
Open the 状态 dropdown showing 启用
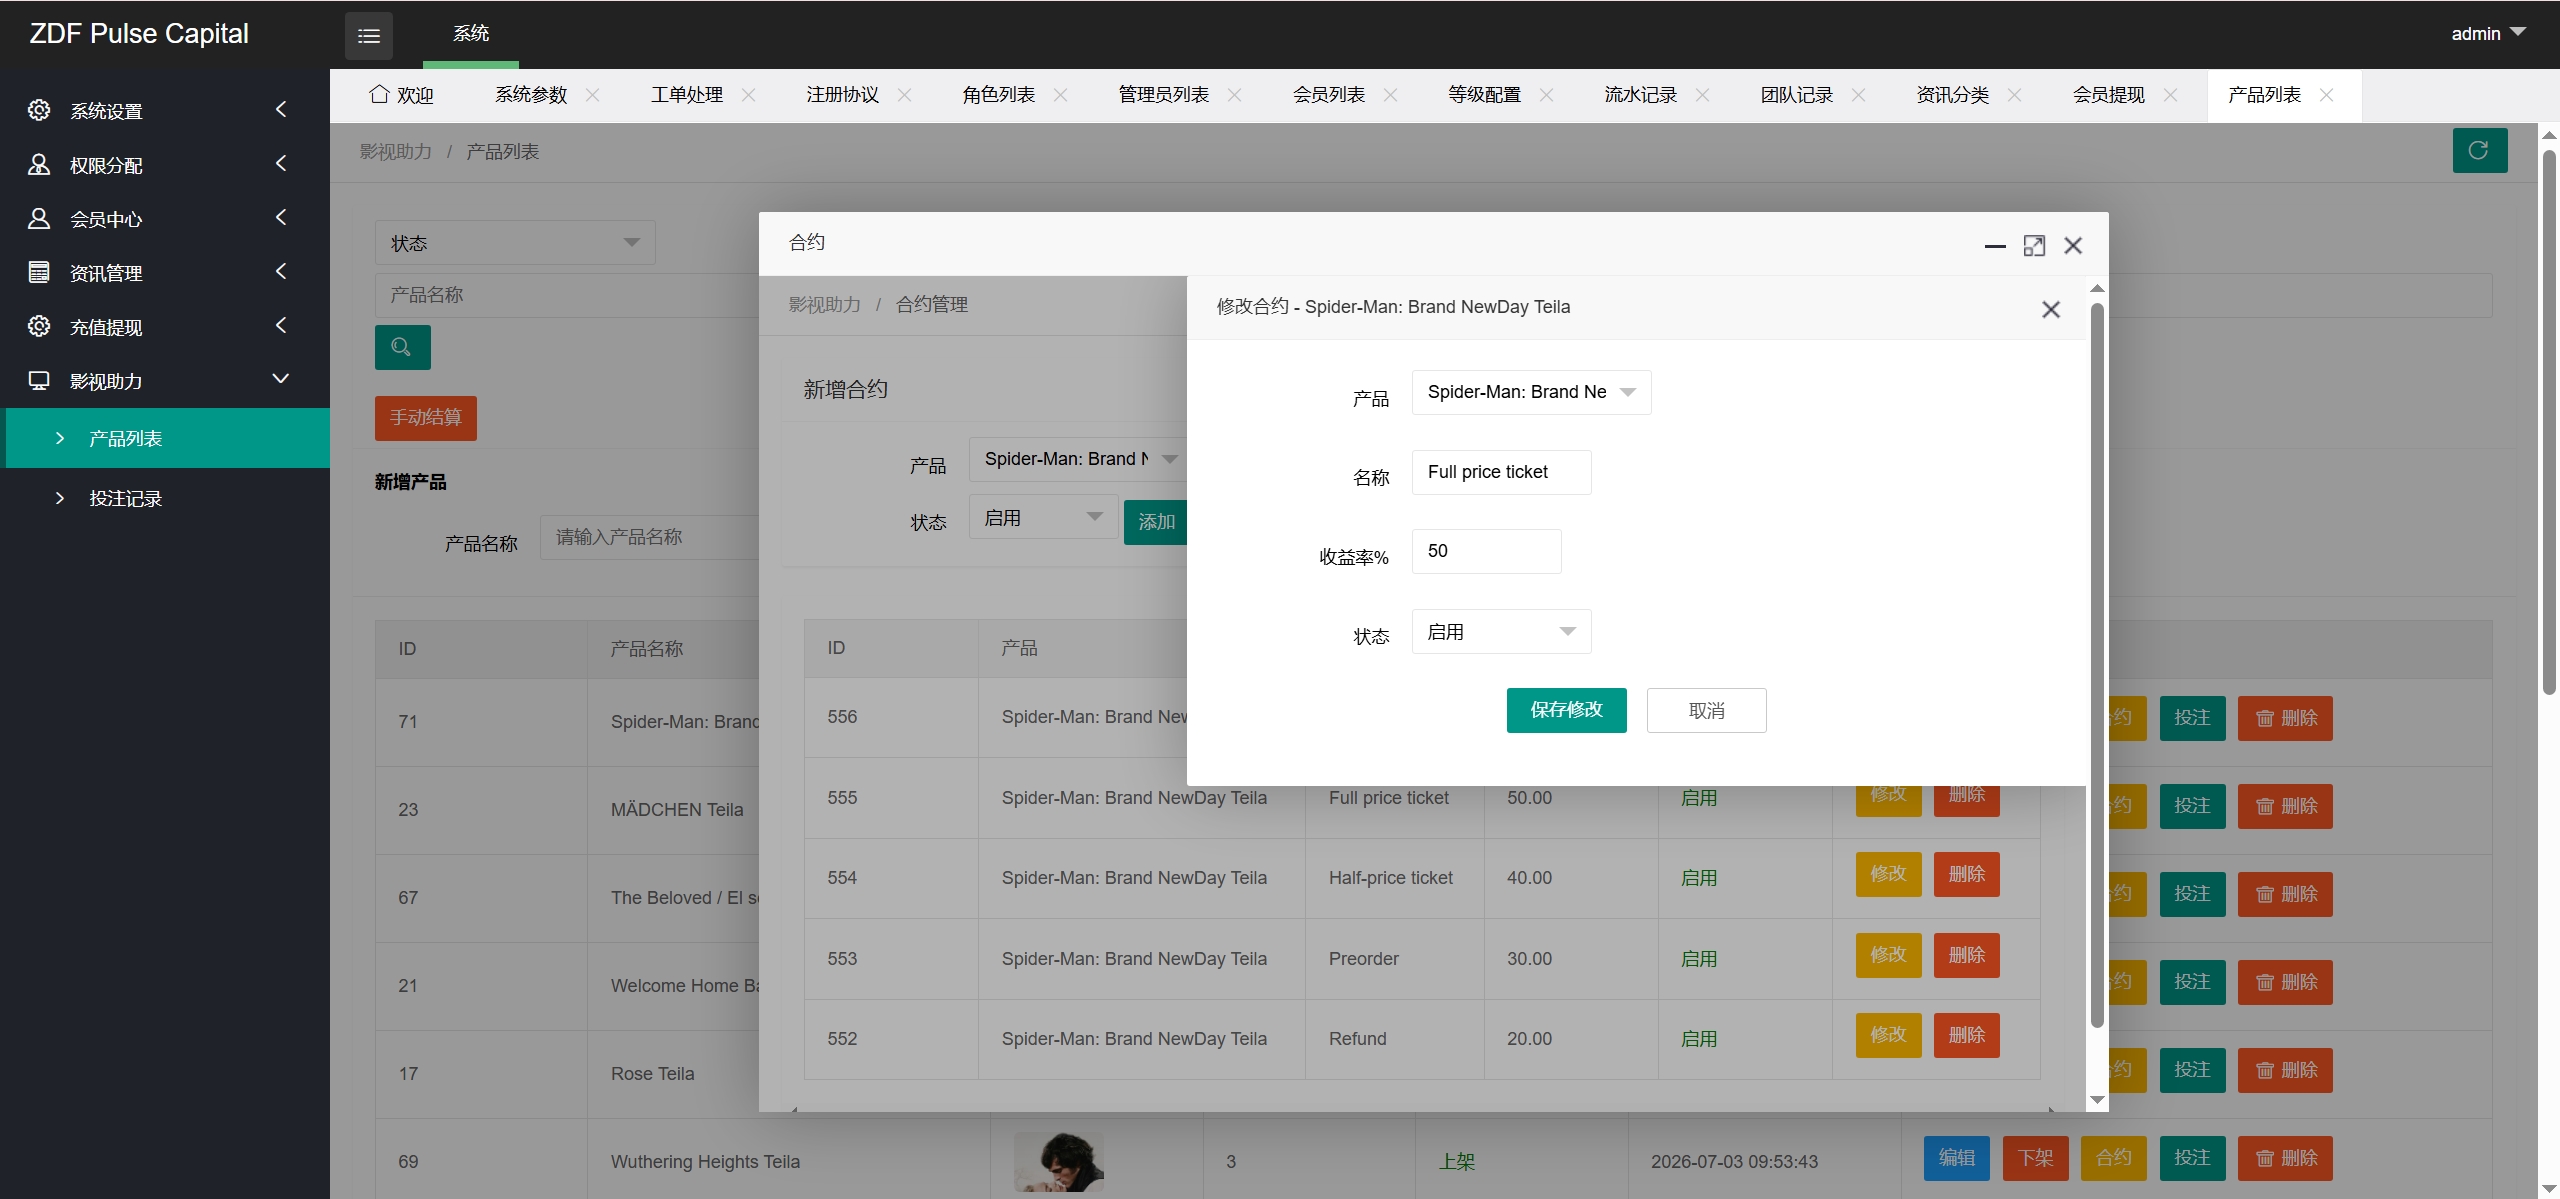pyautogui.click(x=1501, y=632)
